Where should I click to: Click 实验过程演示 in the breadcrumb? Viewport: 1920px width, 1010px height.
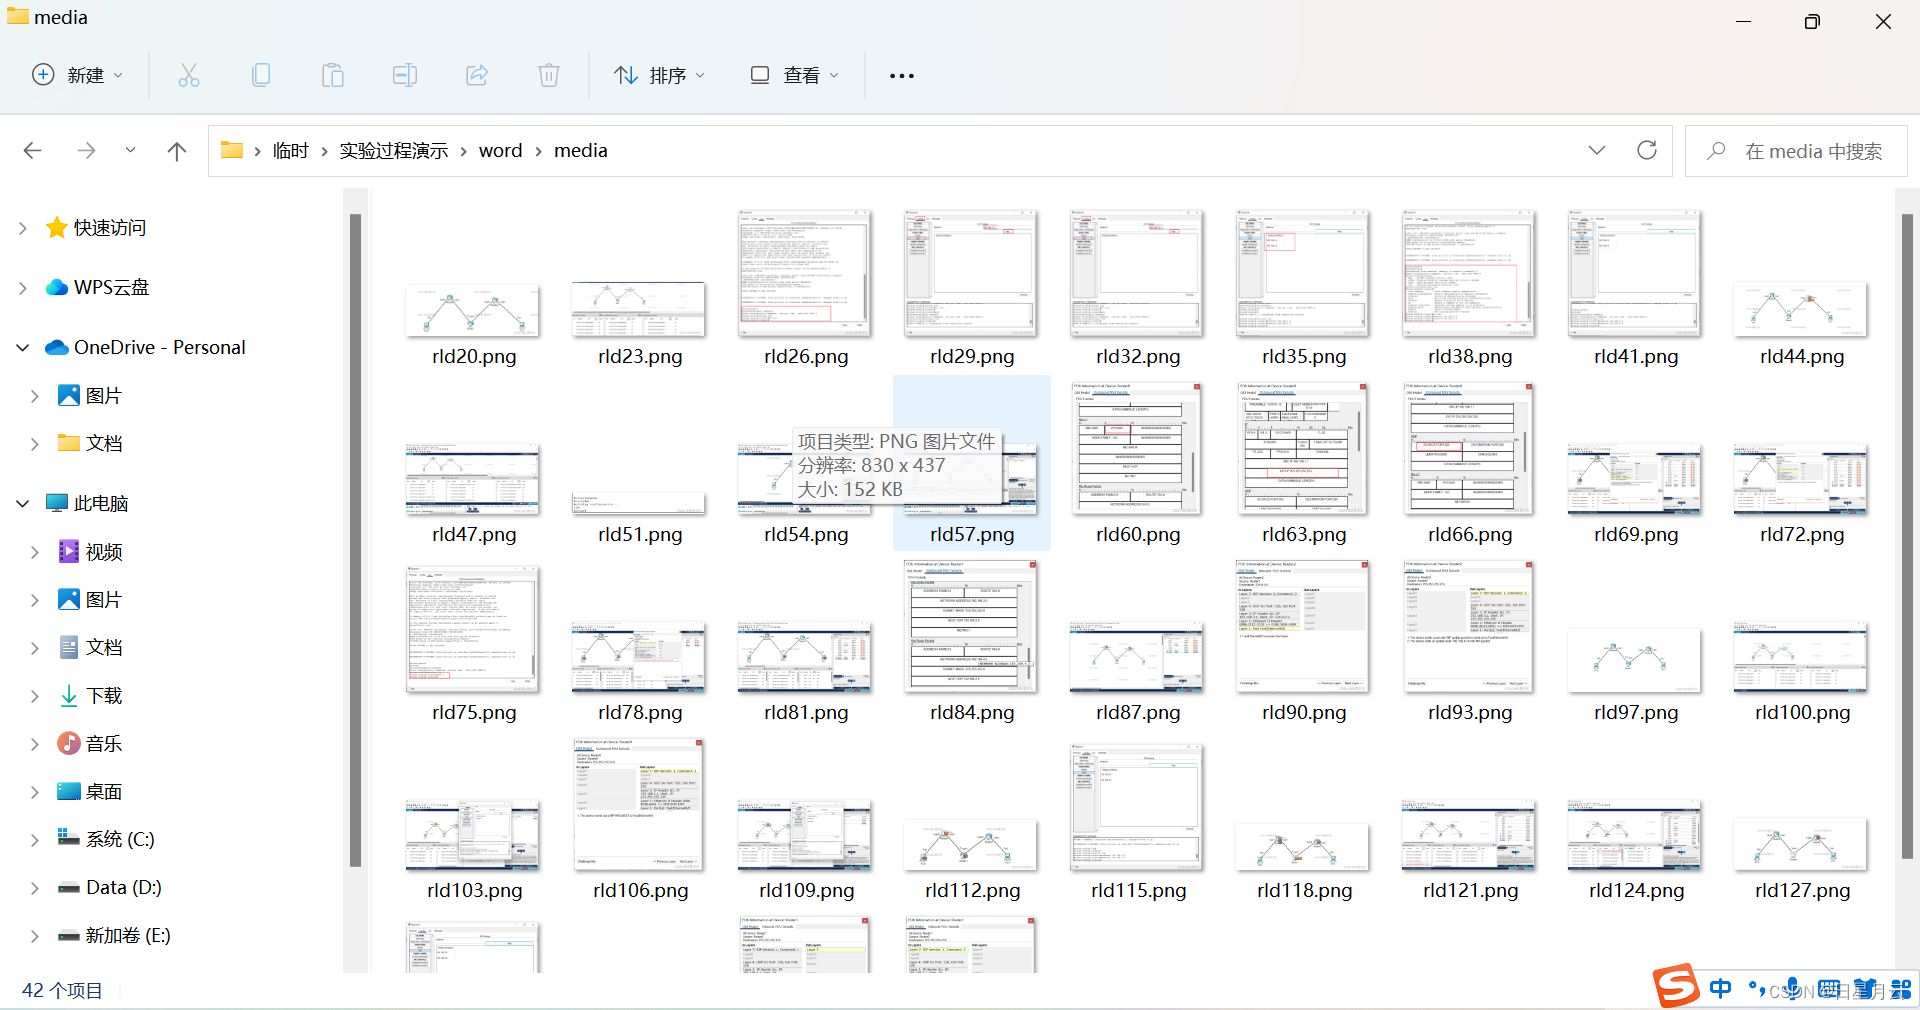393,150
